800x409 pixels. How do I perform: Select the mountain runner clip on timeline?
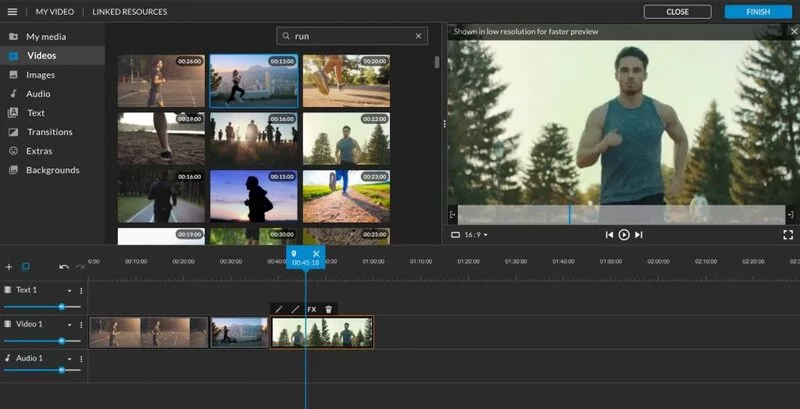tap(239, 333)
